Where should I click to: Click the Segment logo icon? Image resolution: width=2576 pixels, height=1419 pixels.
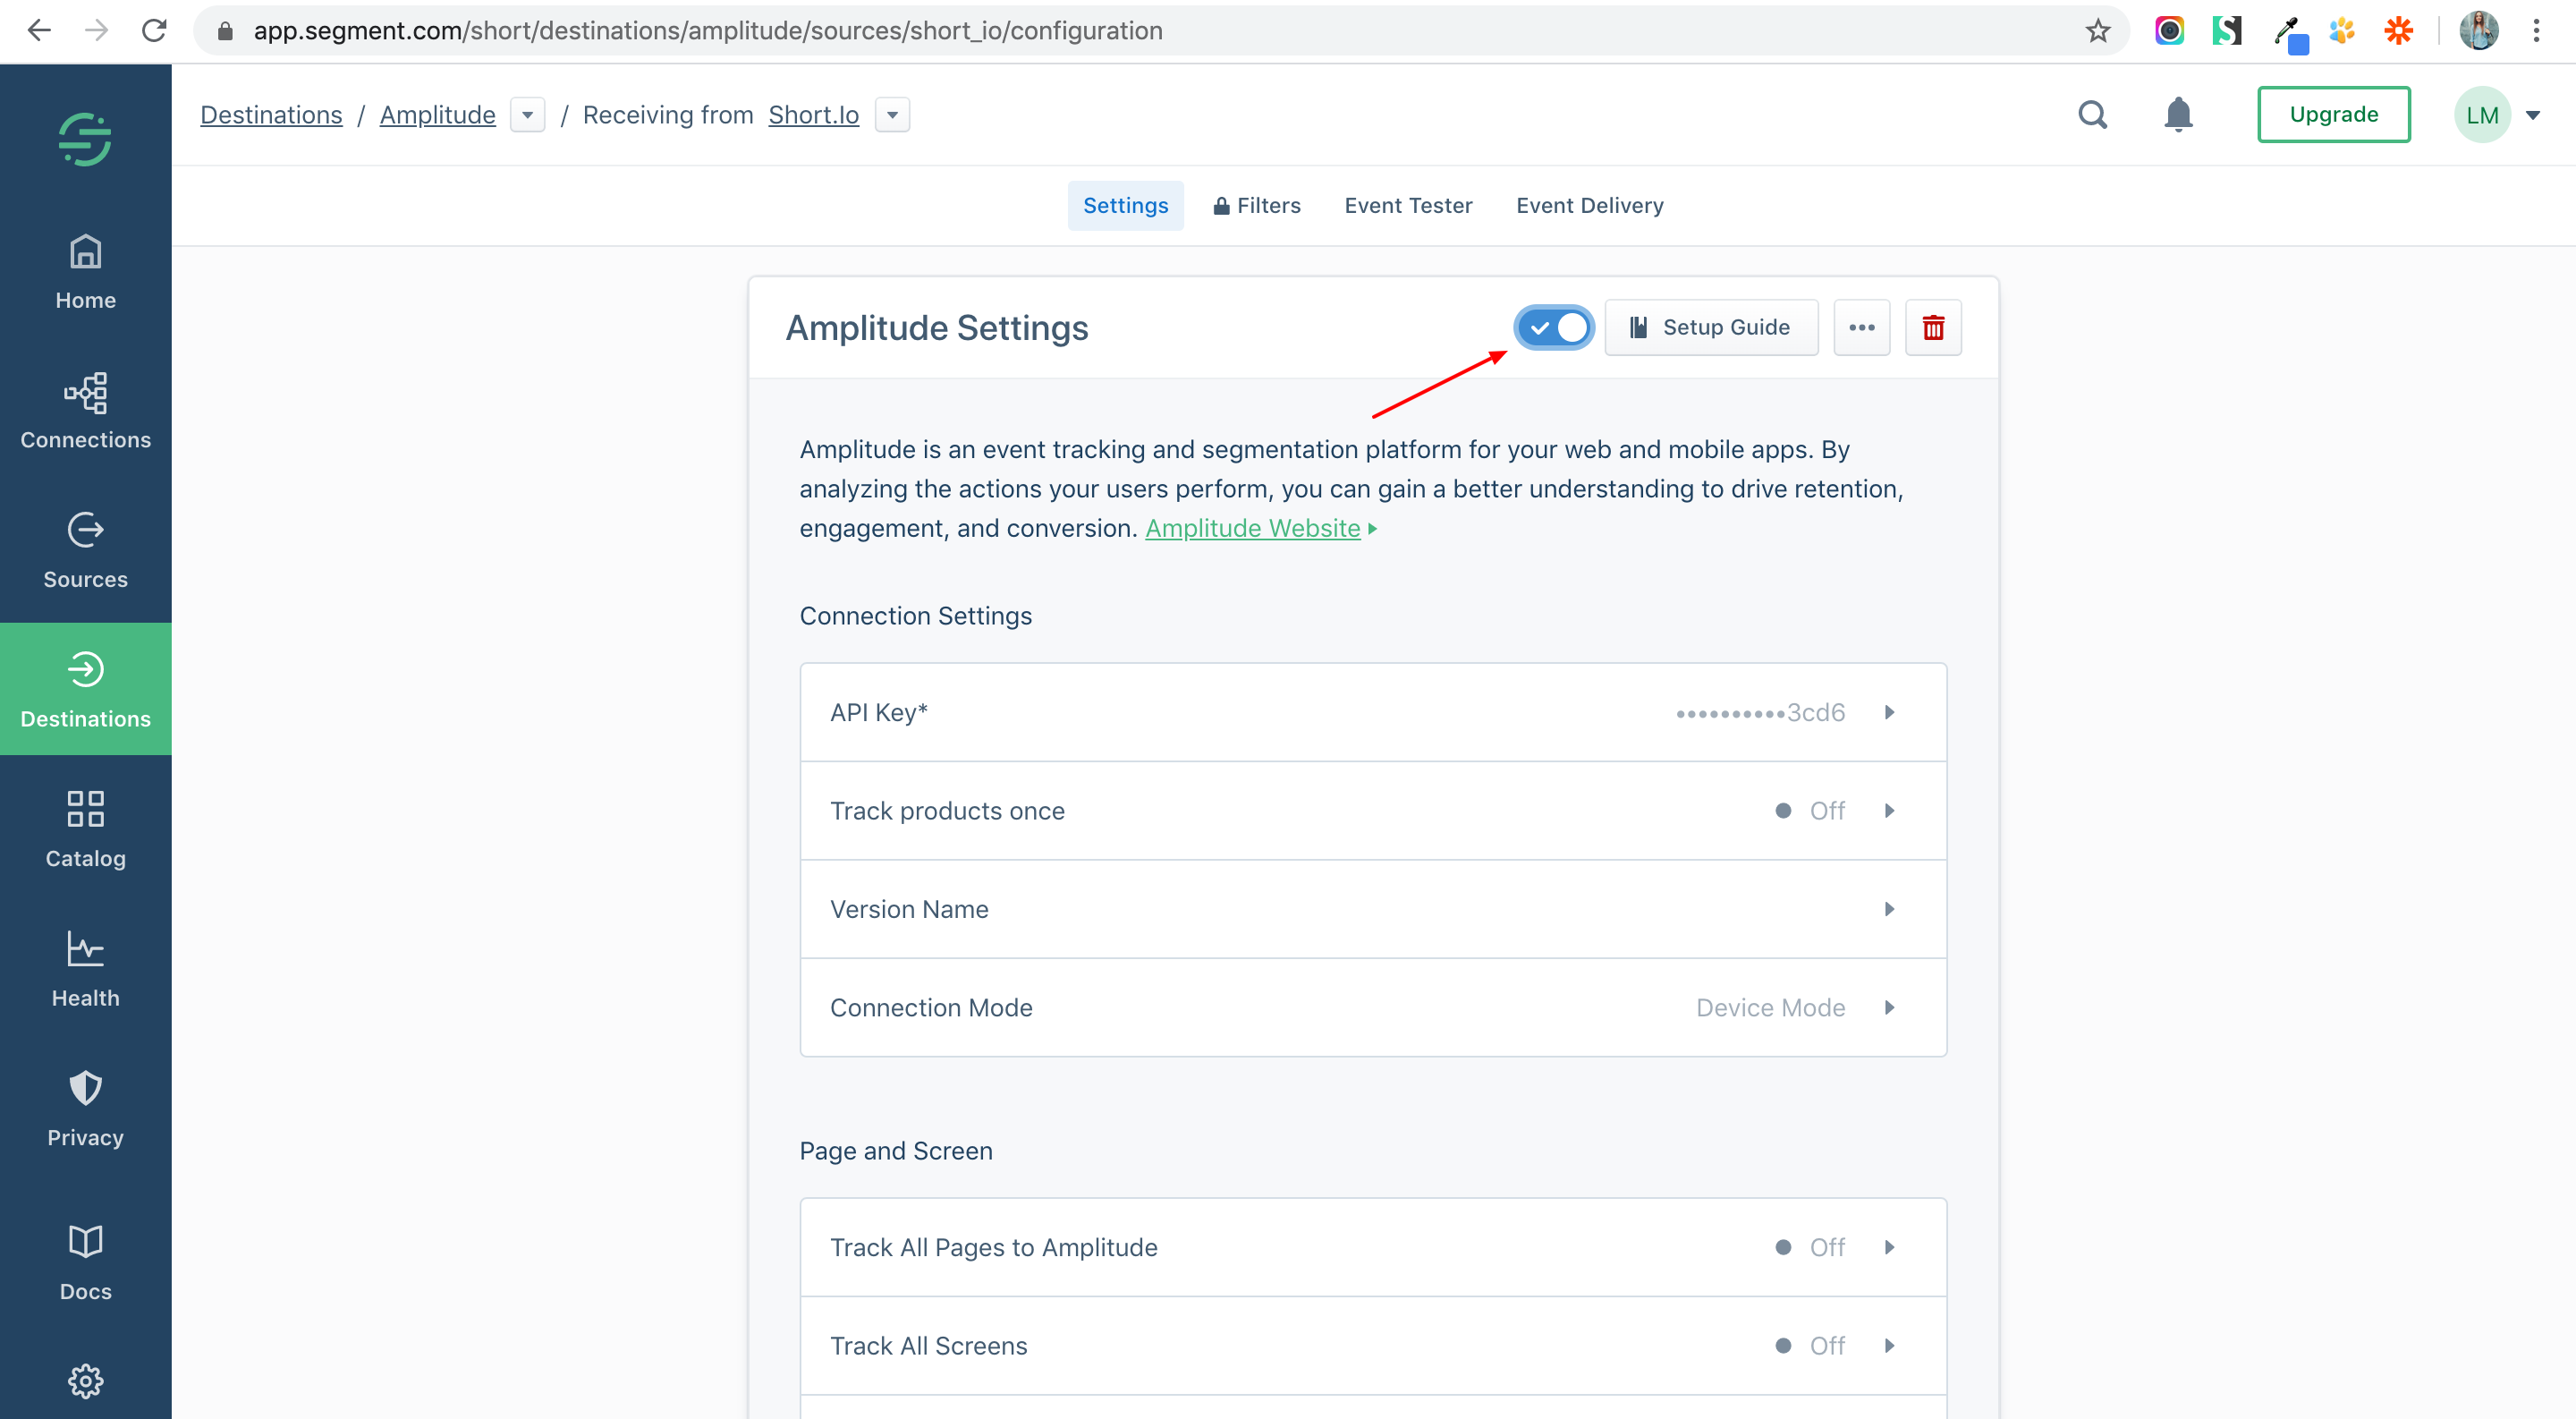(x=85, y=138)
